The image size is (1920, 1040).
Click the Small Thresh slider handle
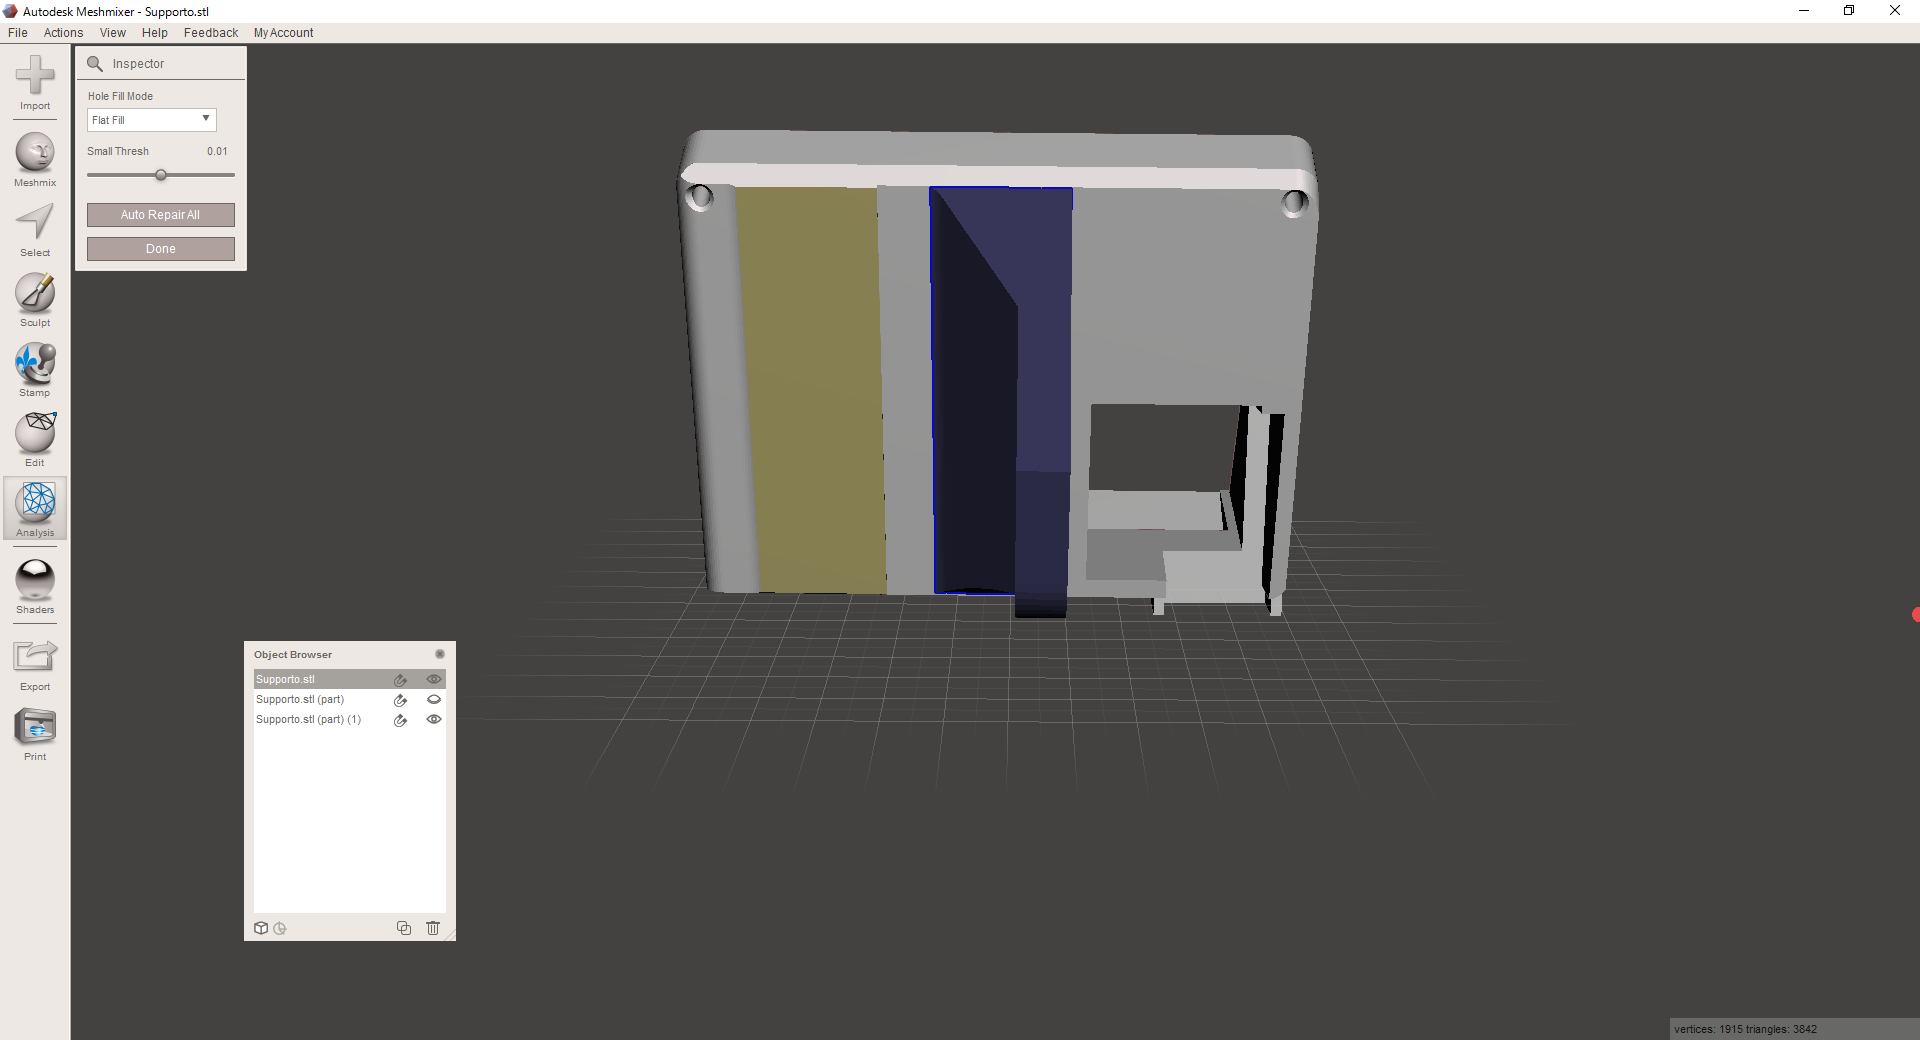point(161,175)
